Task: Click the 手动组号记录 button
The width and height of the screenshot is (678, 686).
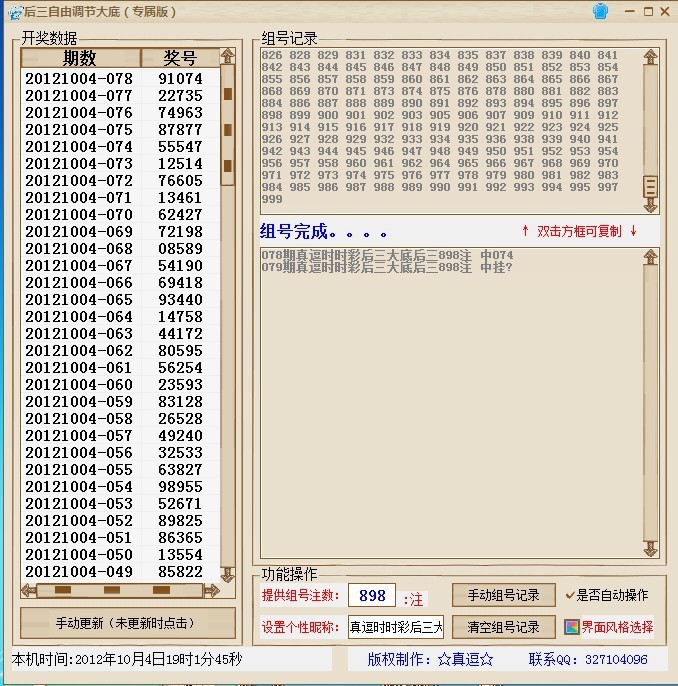Action: click(503, 595)
